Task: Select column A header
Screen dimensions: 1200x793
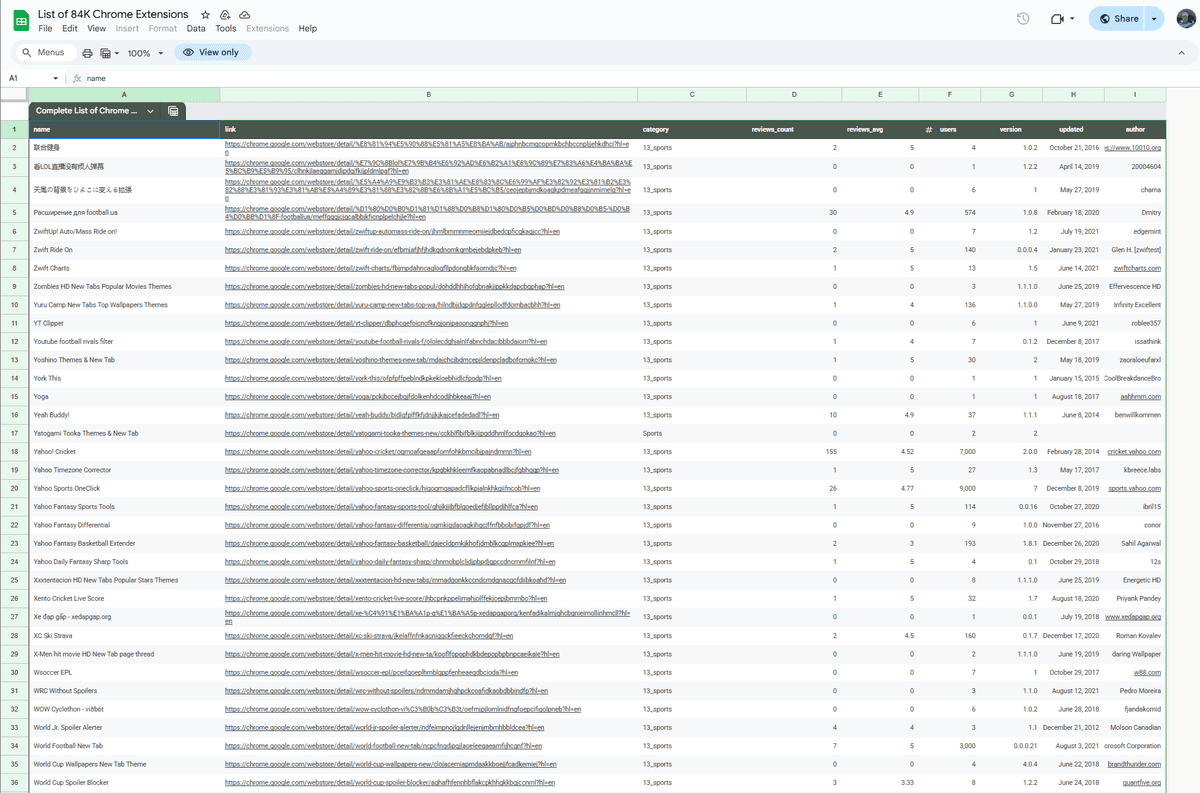Action: pos(124,95)
